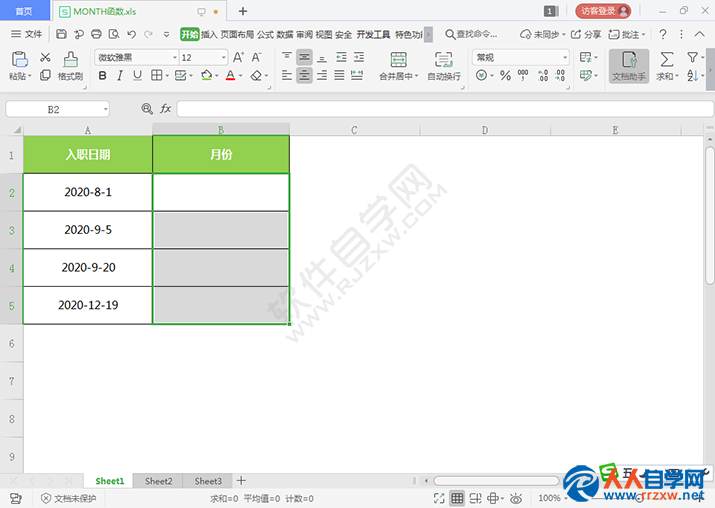Decrease font size with A- icon
The image size is (715, 508).
point(256,57)
